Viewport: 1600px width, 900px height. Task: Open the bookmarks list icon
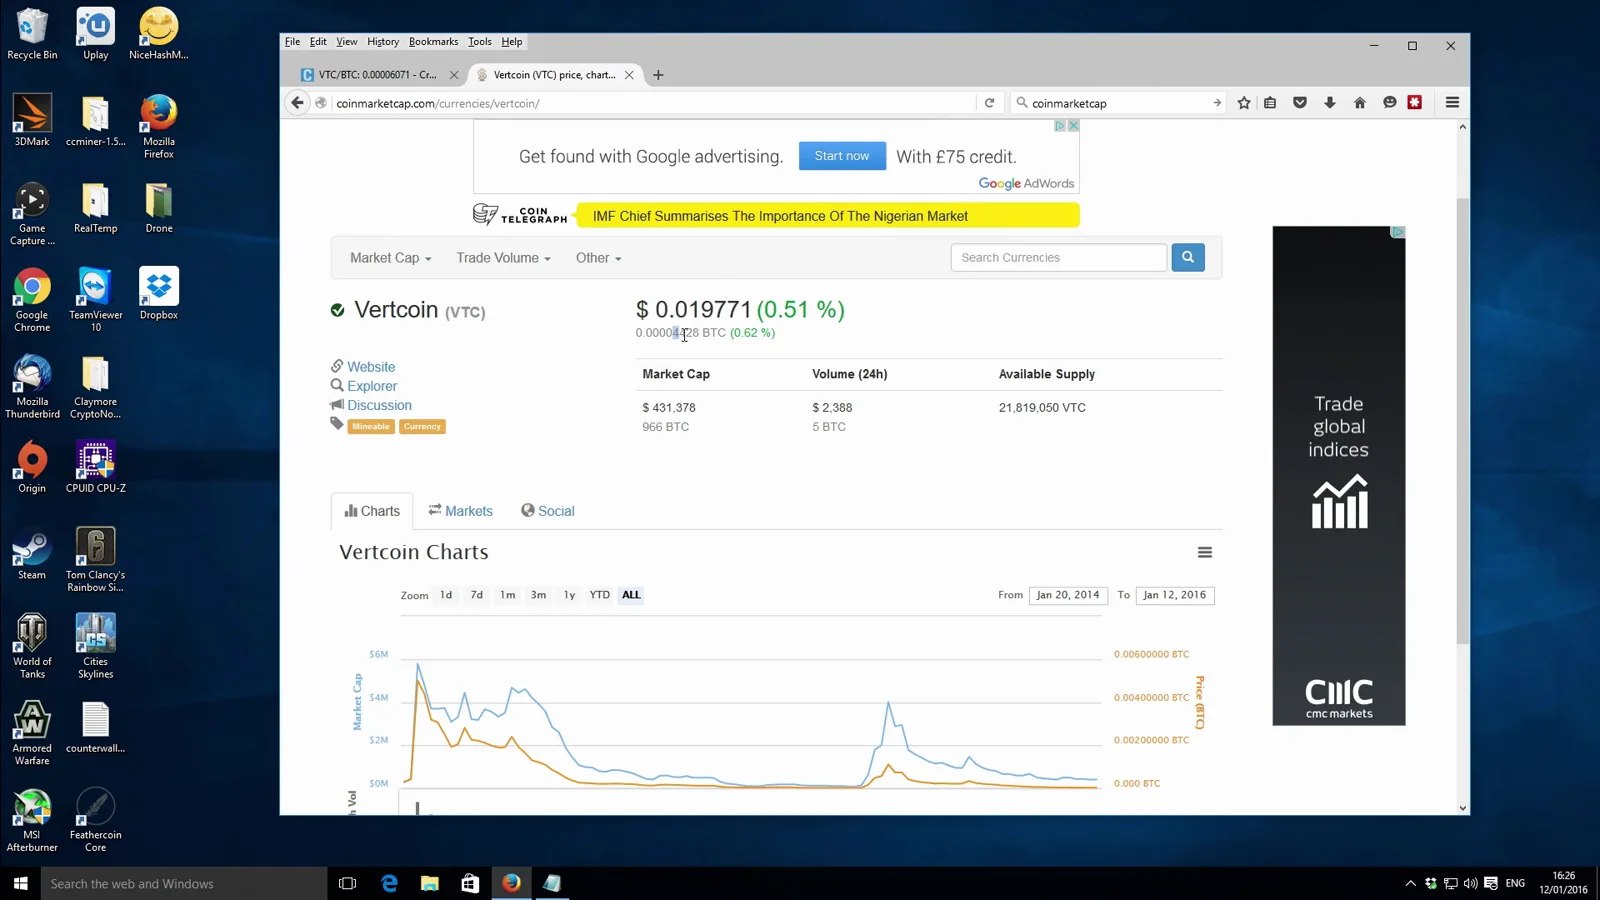pyautogui.click(x=1270, y=103)
